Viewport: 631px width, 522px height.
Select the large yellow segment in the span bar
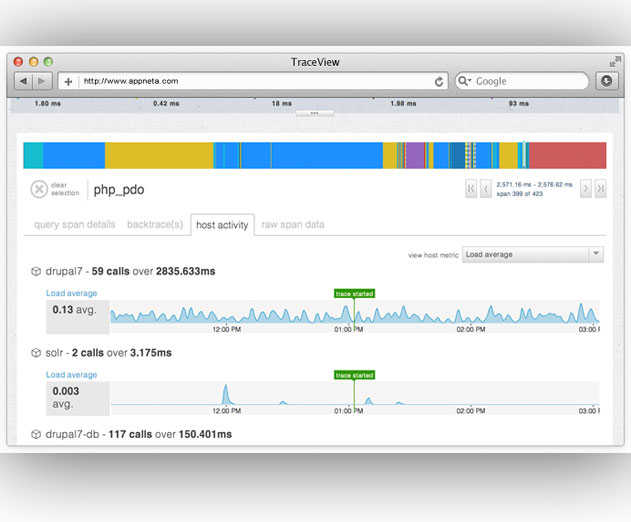pos(159,155)
